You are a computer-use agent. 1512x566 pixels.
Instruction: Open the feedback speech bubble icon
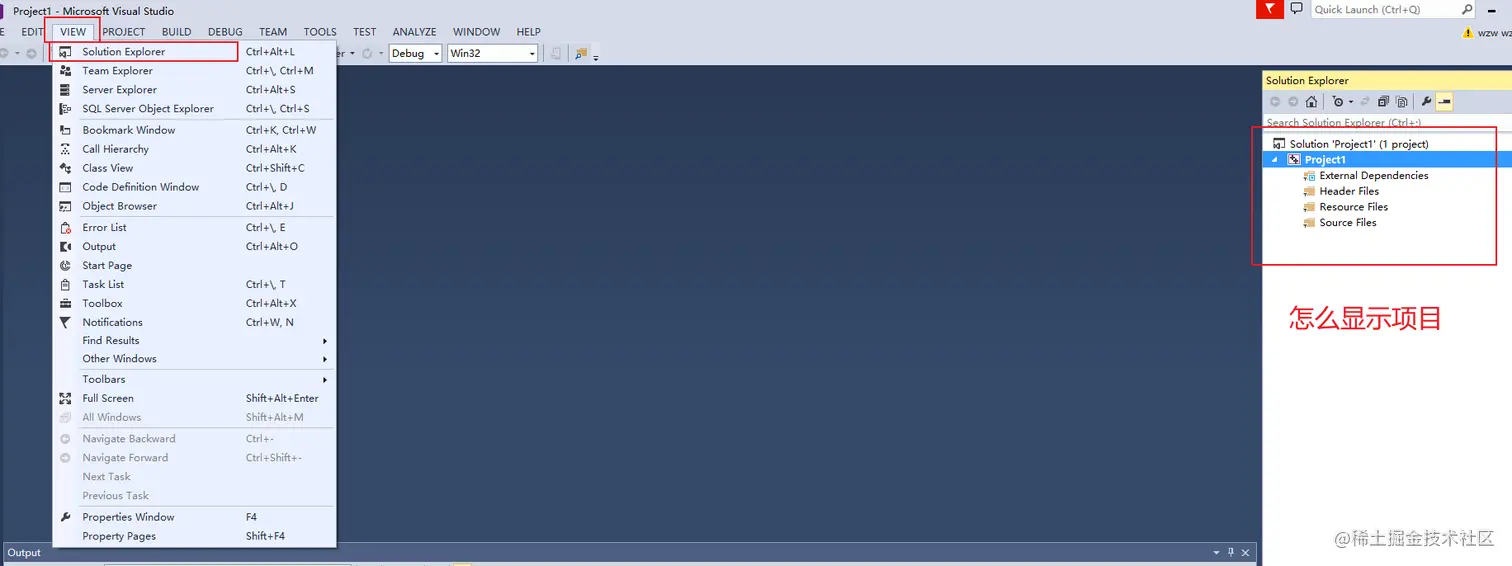[x=1296, y=9]
